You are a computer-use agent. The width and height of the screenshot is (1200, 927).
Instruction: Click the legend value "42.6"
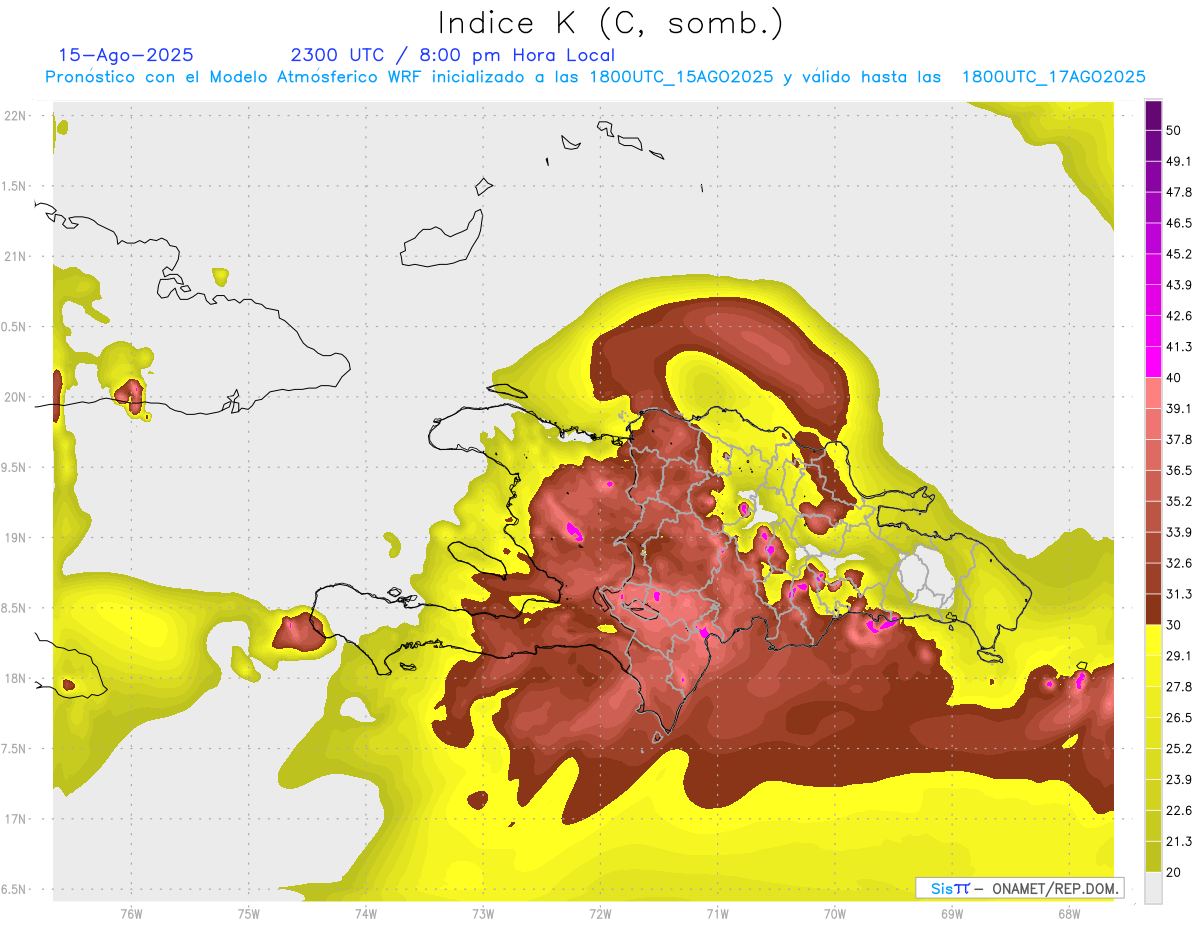click(1179, 316)
